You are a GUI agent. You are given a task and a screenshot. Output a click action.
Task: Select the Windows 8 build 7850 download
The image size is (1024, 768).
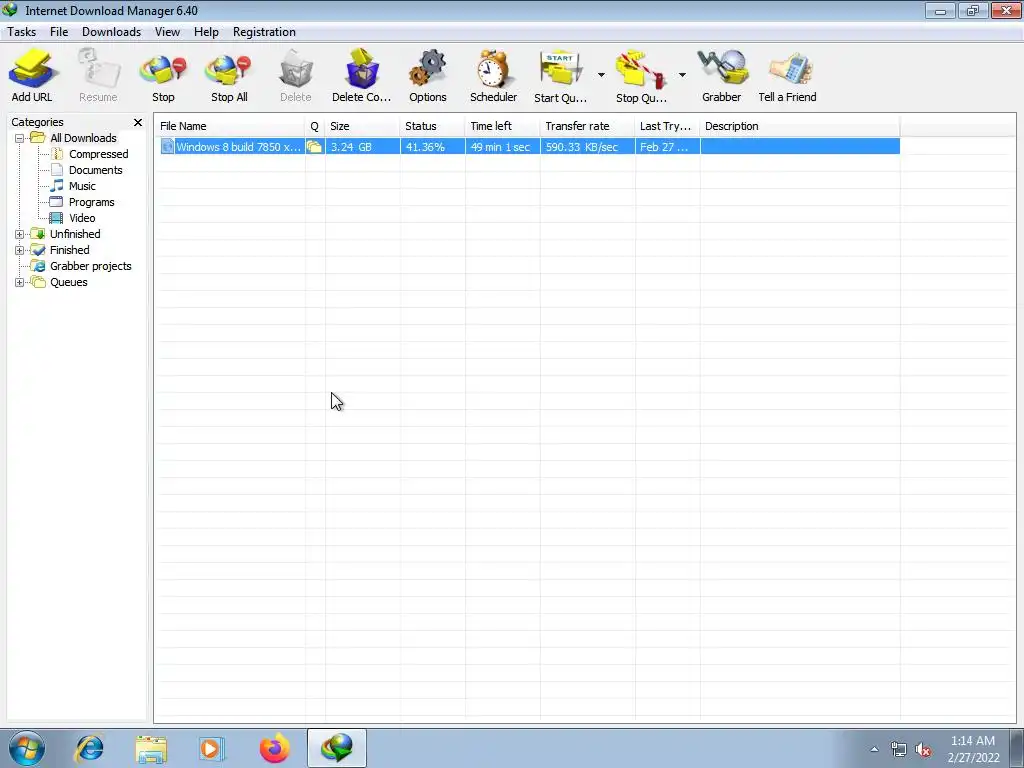(x=238, y=147)
